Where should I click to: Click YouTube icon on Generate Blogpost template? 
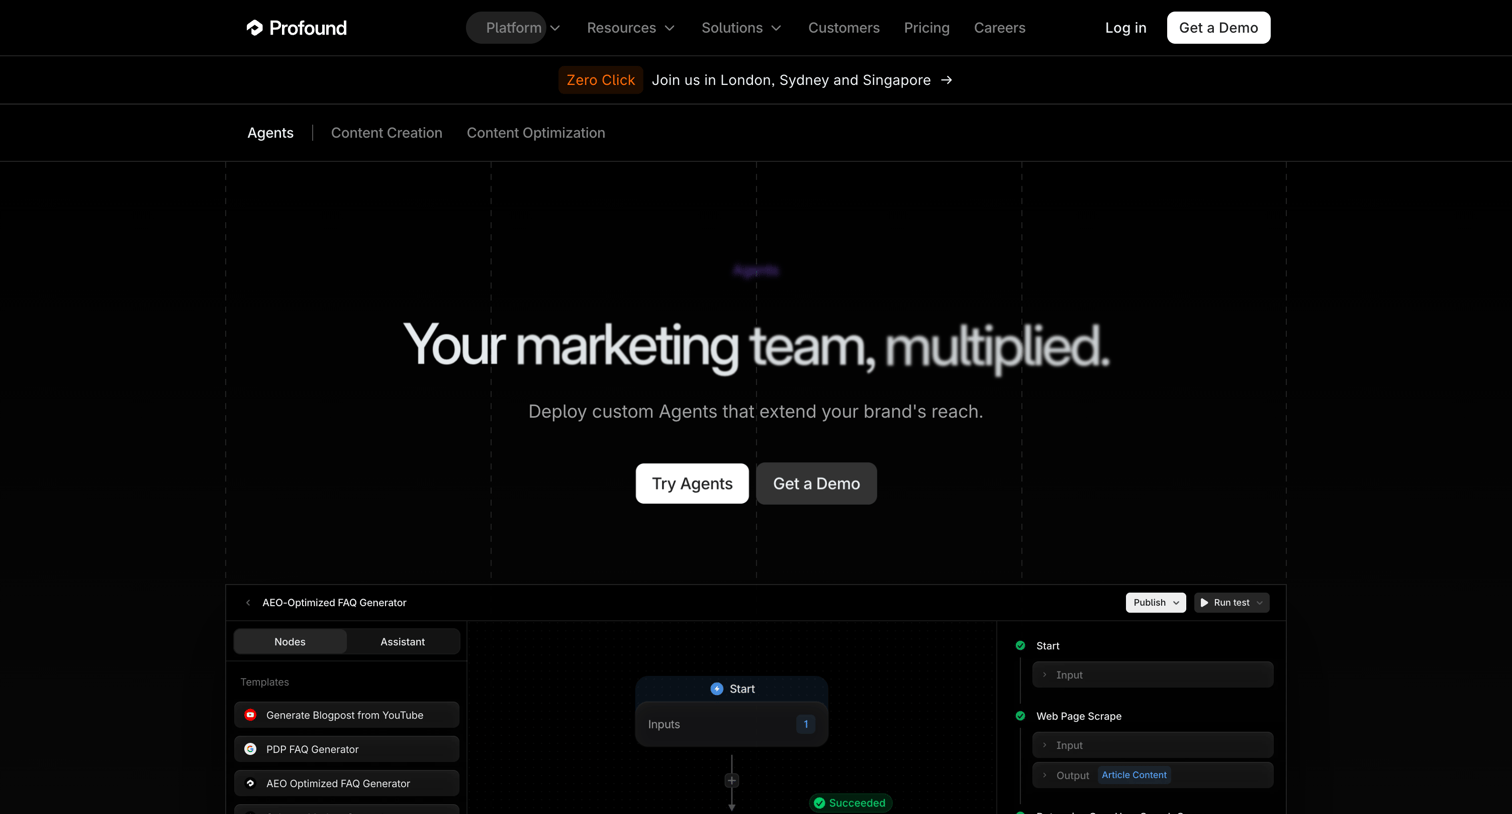[250, 715]
